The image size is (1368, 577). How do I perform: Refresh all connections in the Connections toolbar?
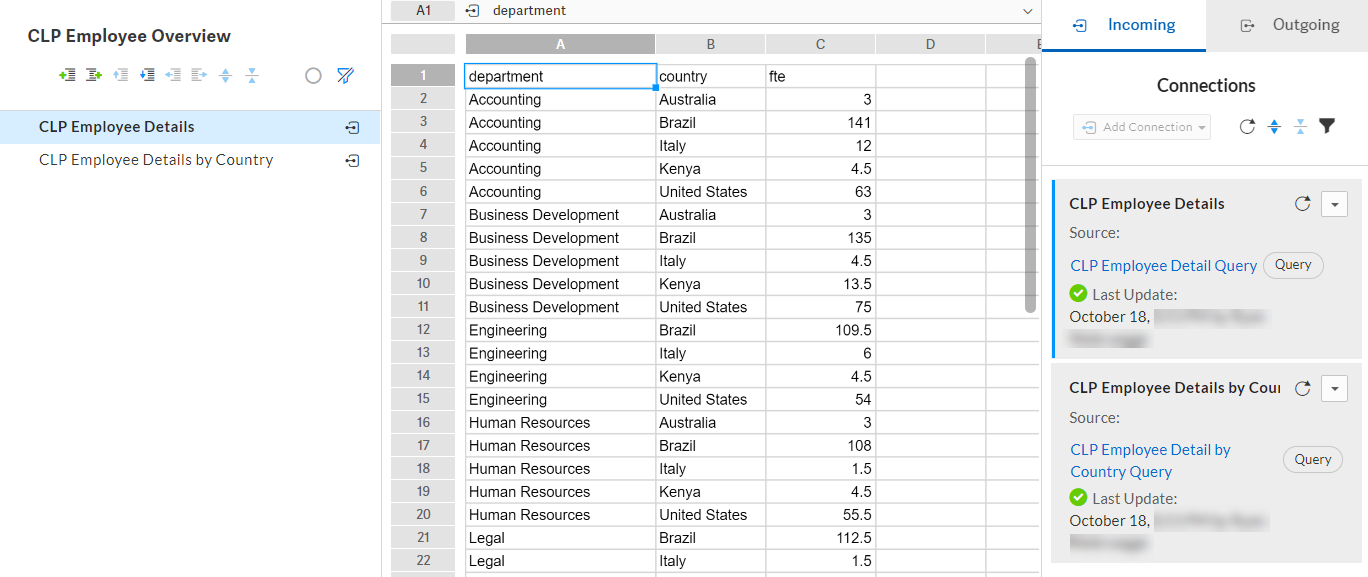(x=1247, y=127)
